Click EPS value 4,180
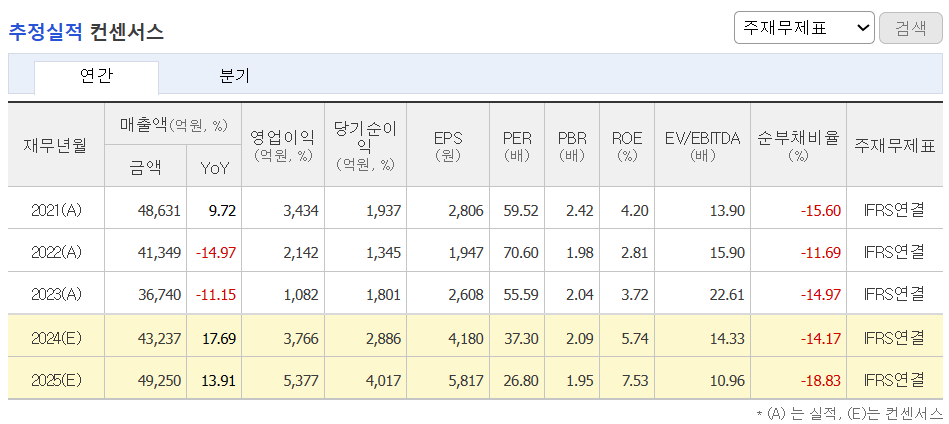The image size is (949, 424). pos(466,338)
